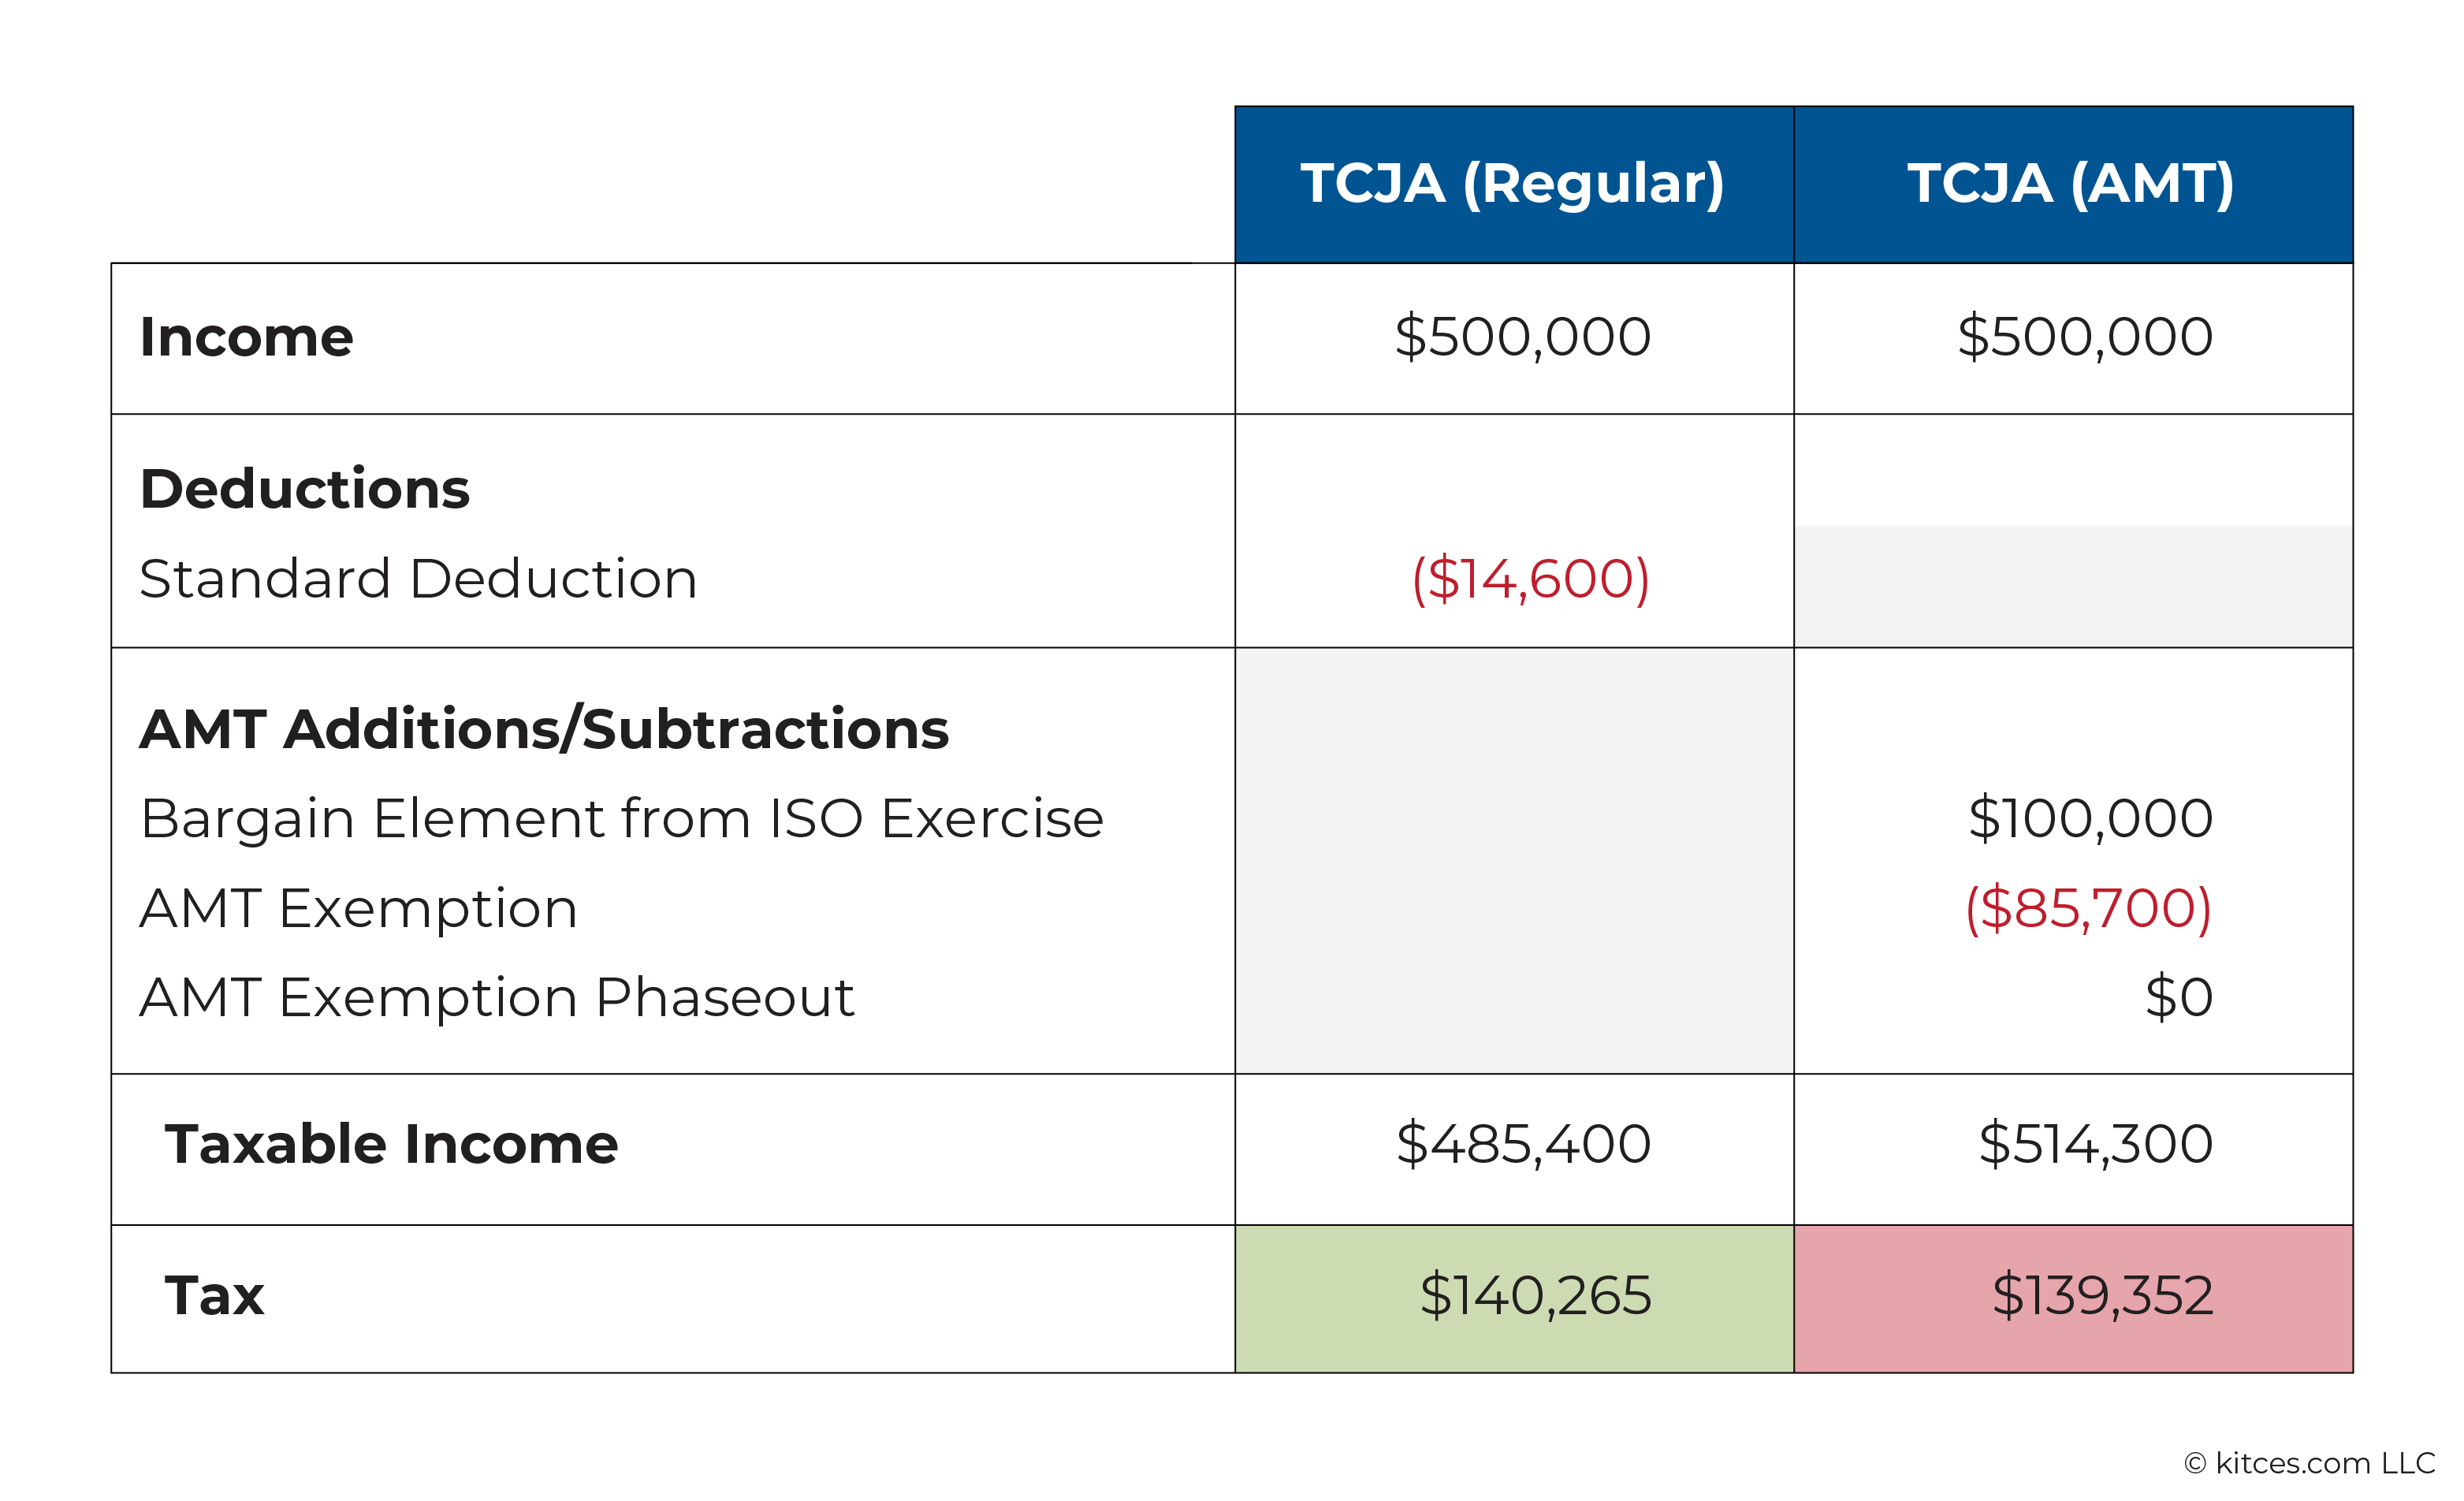Click the $485,400 taxable income value

(1523, 1144)
